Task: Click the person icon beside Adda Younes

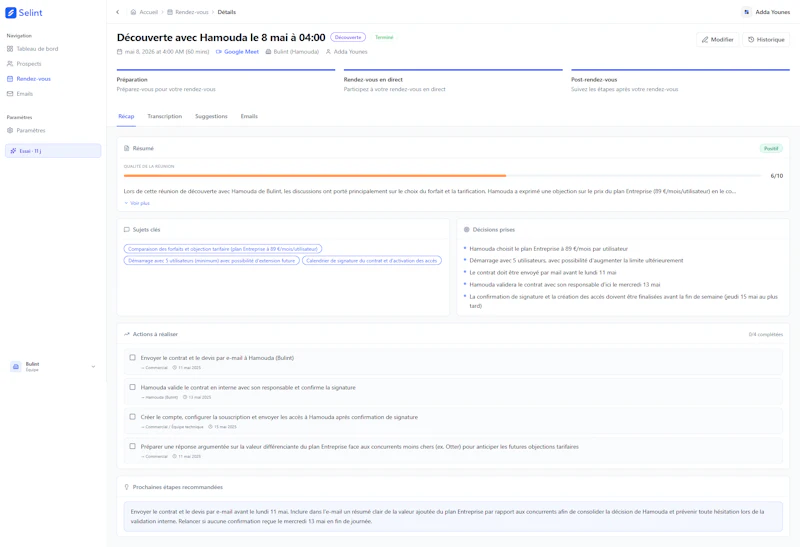Action: (329, 52)
